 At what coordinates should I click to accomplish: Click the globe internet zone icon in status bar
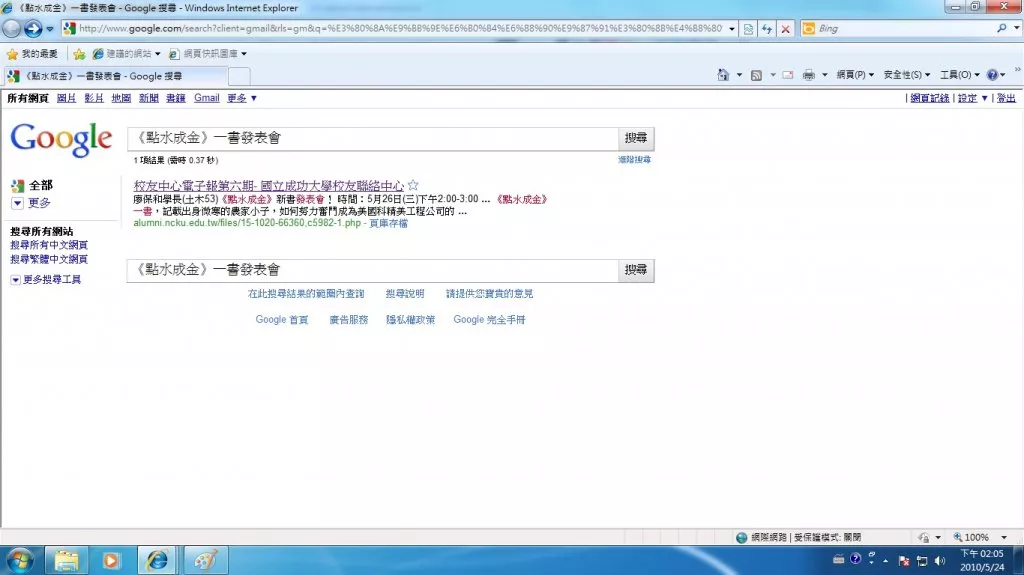coord(741,538)
